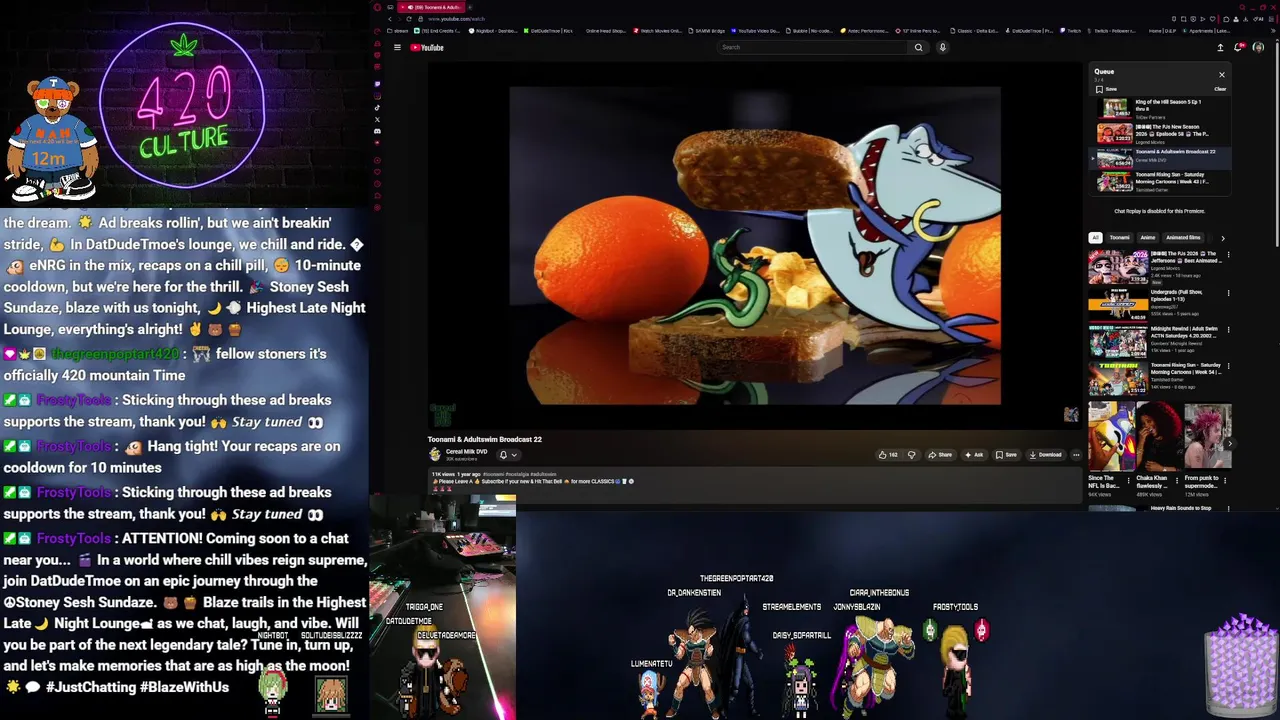Select Toonami & Adultswim Broadcast 22 in queue
The image size is (1280, 720).
click(x=1160, y=157)
